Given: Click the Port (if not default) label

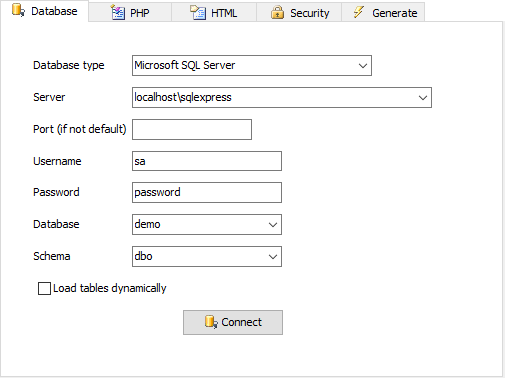Looking at the screenshot, I should point(80,129).
